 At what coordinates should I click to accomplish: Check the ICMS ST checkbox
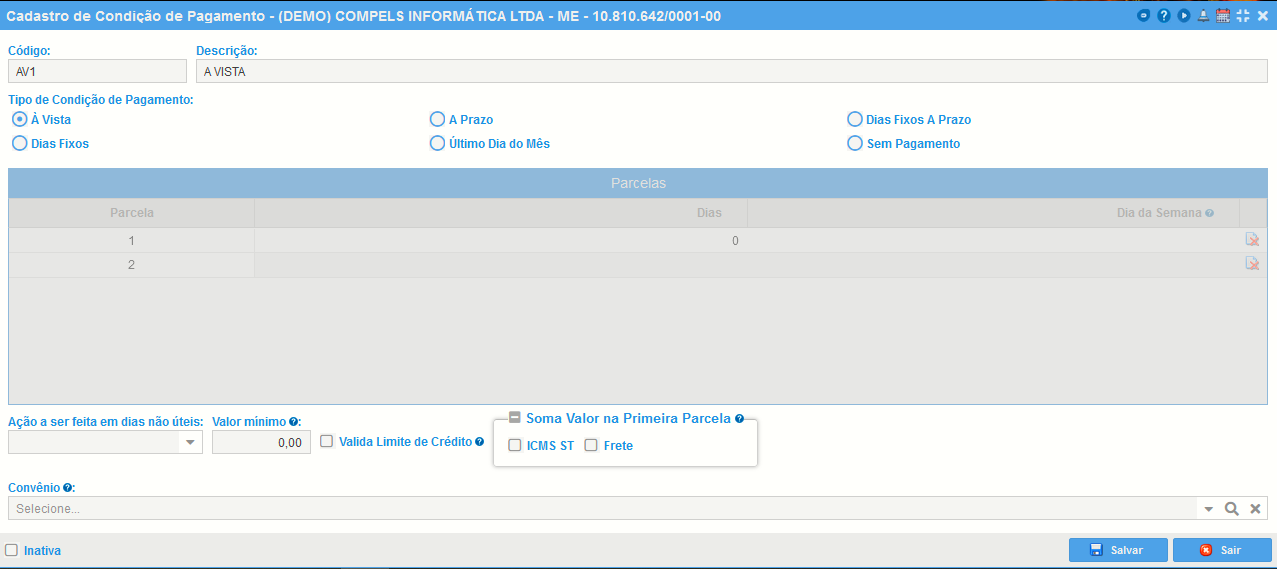pos(515,445)
